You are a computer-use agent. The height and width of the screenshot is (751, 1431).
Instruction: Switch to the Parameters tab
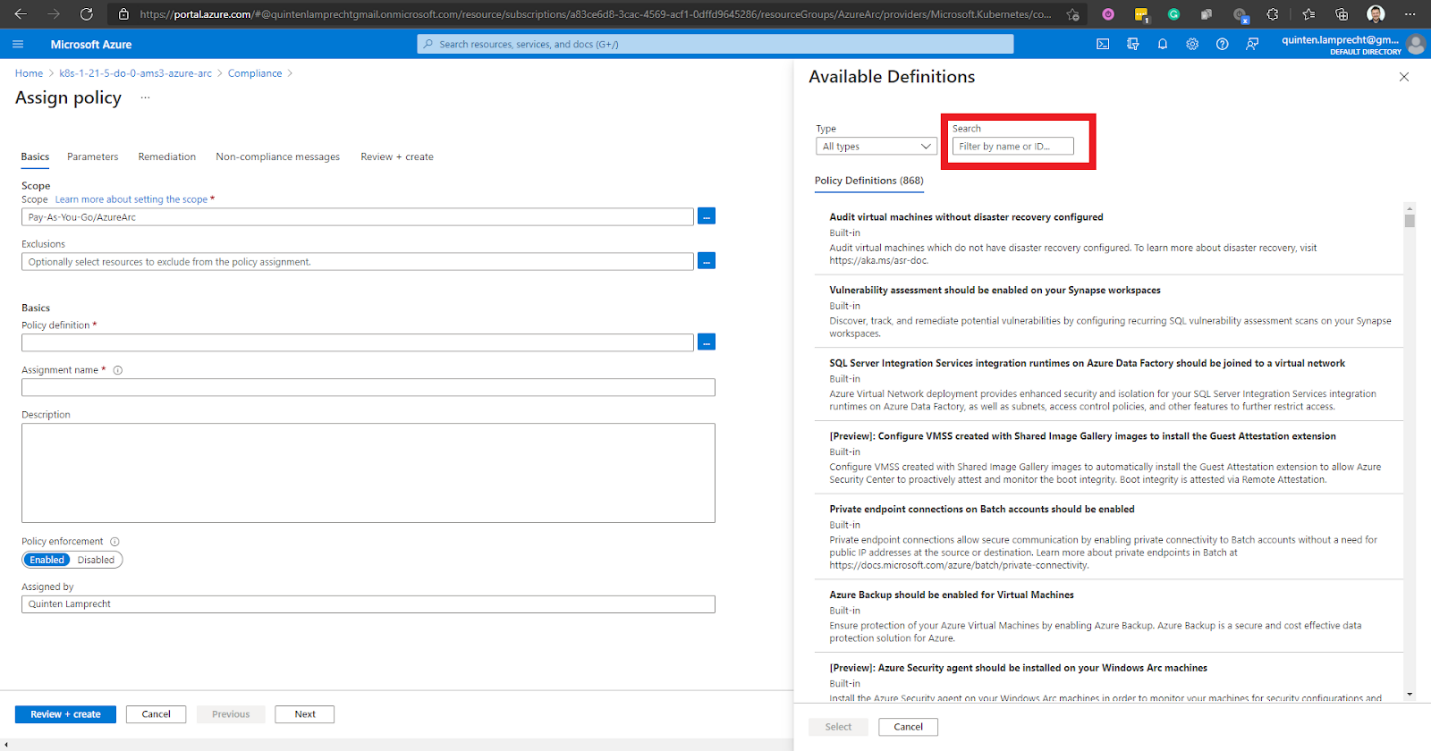pyautogui.click(x=93, y=157)
